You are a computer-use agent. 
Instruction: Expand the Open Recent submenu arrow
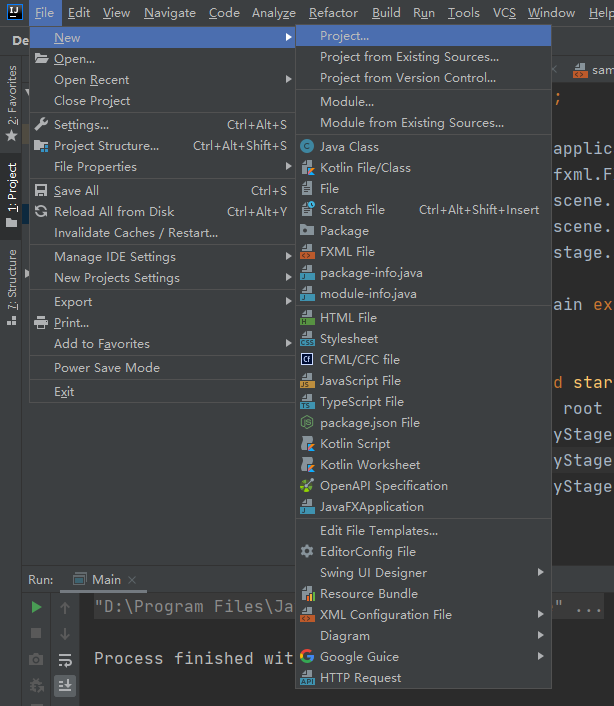click(x=289, y=79)
